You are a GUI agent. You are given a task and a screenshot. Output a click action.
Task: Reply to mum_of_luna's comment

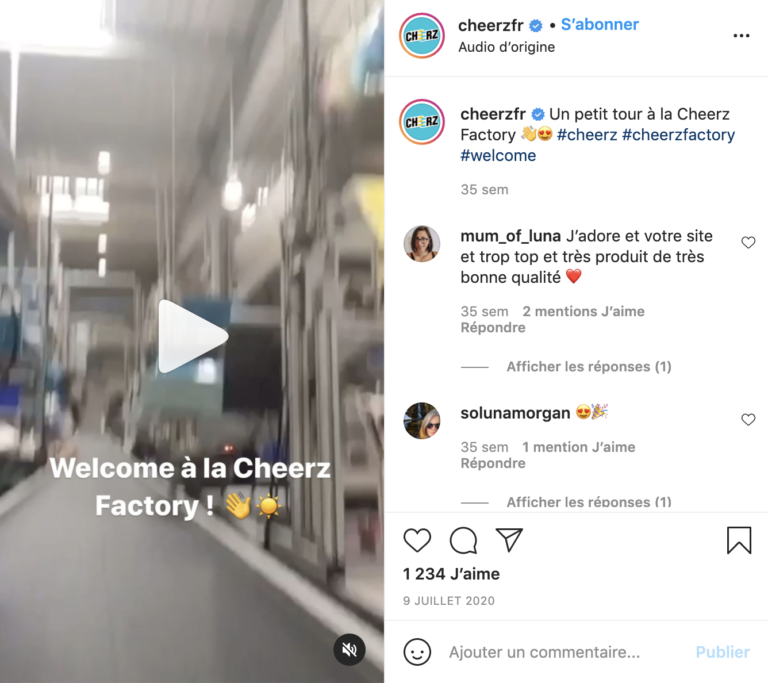click(x=493, y=327)
